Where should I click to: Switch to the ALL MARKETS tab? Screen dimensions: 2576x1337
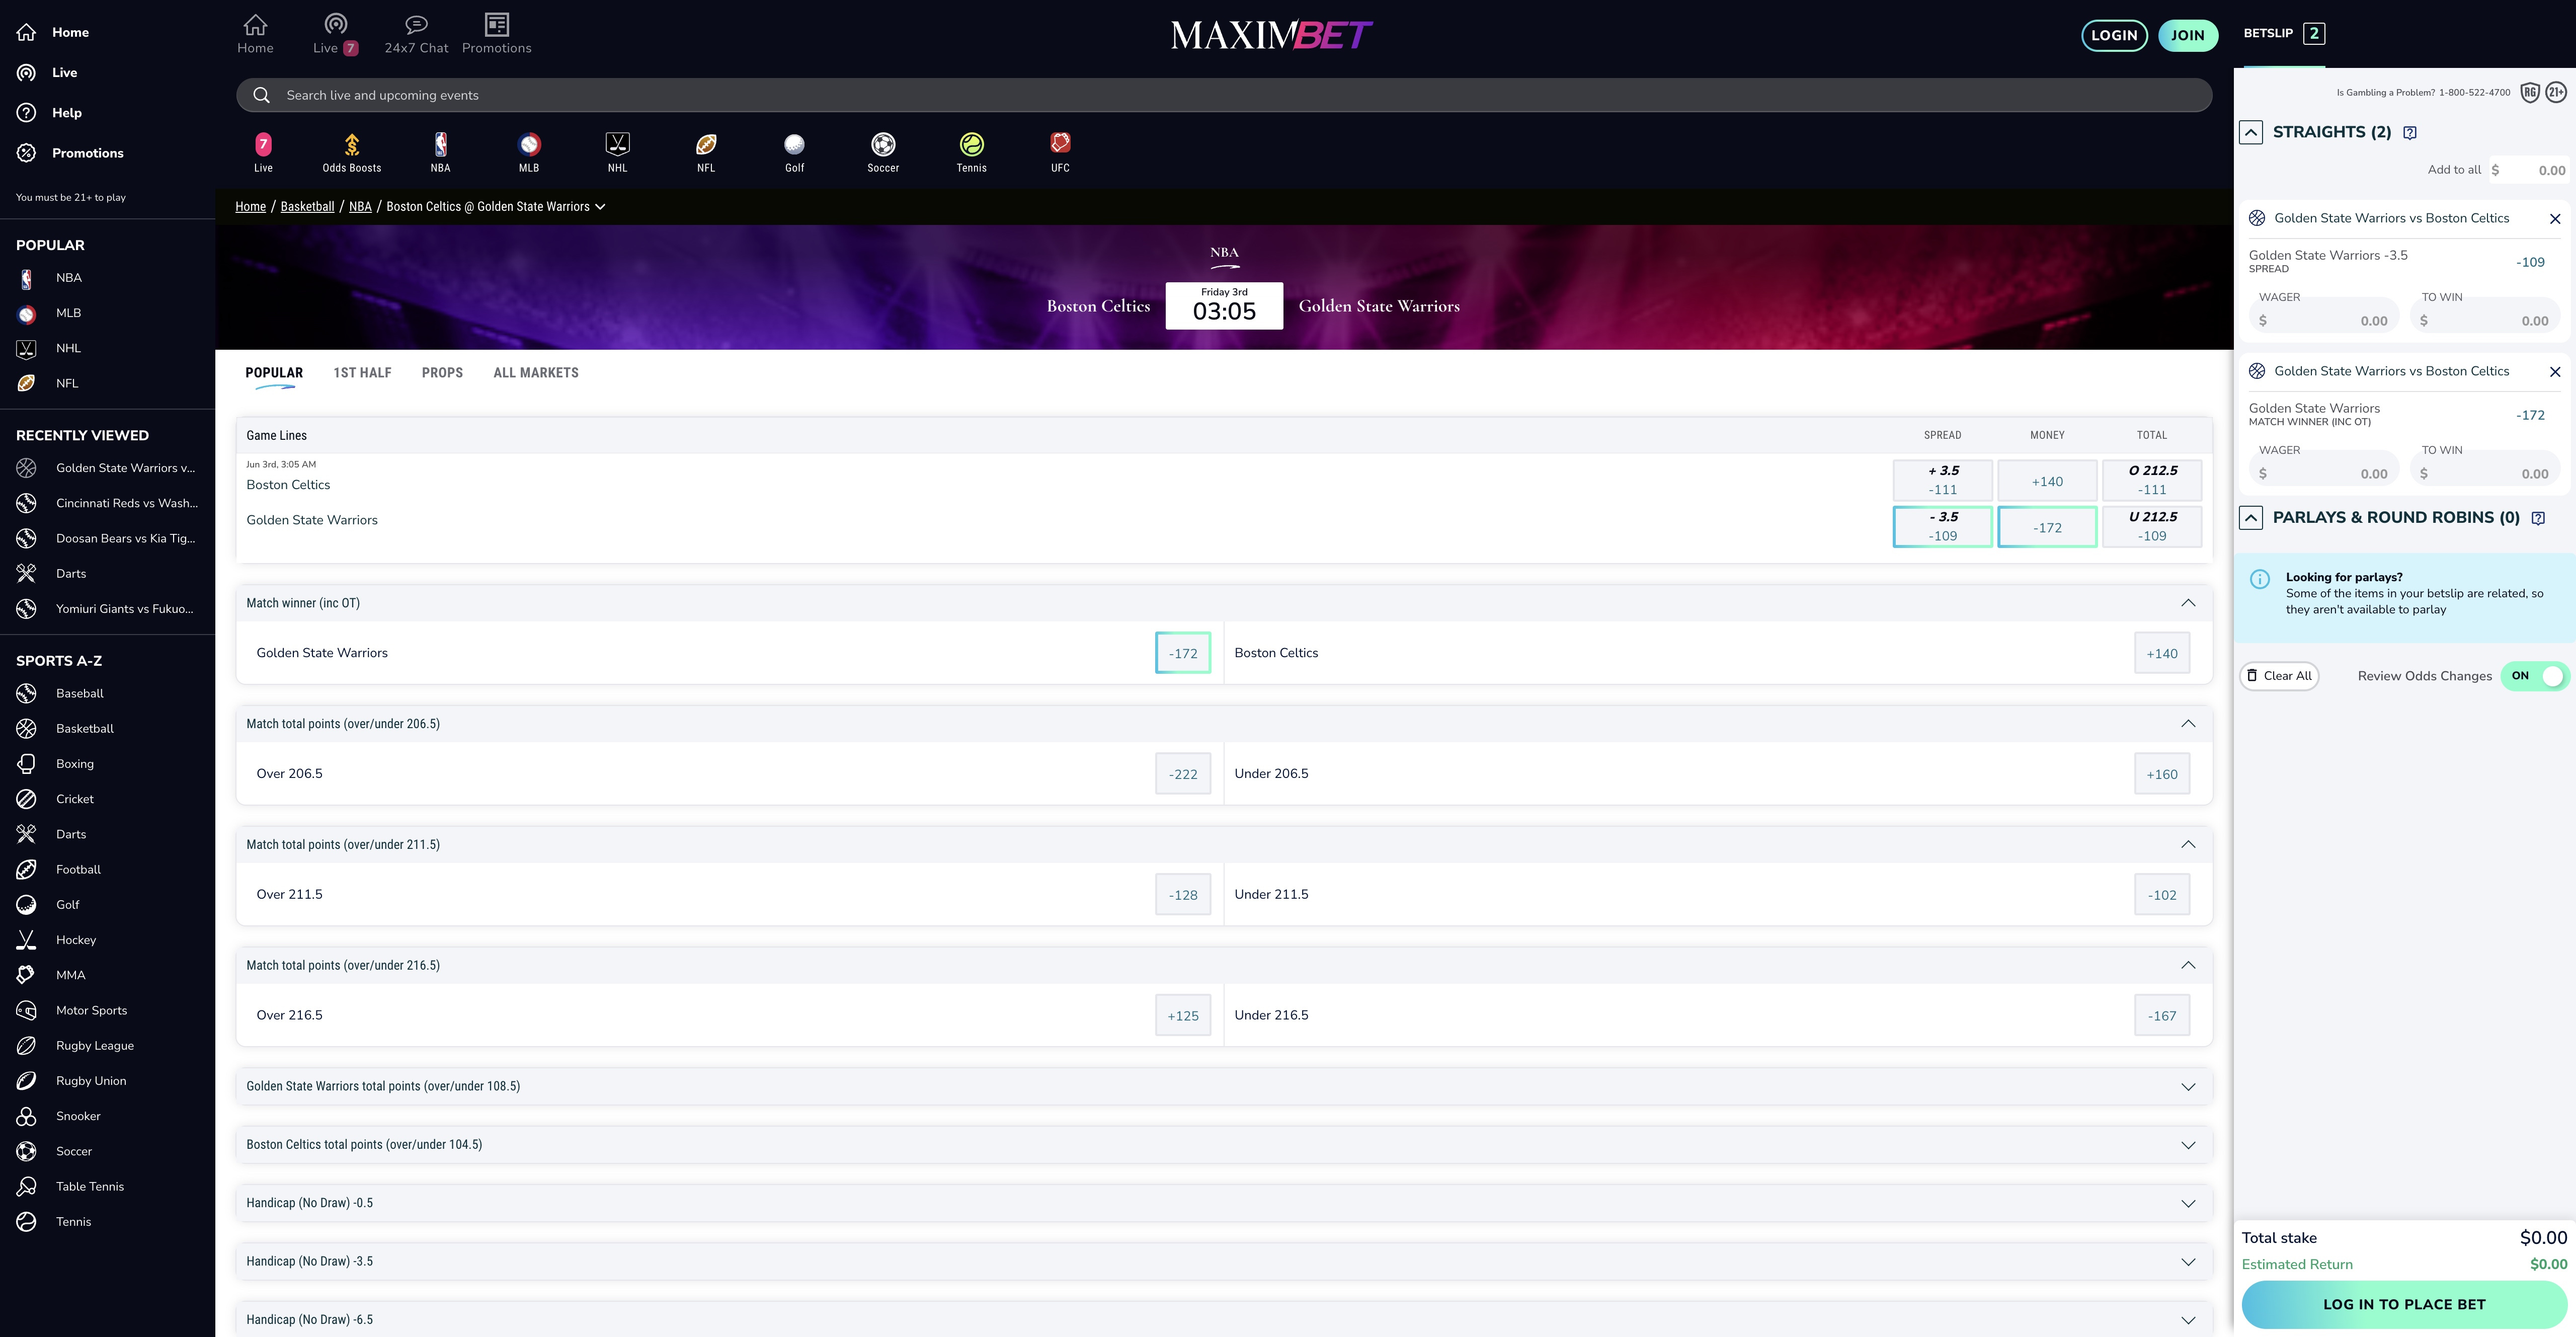pos(535,373)
